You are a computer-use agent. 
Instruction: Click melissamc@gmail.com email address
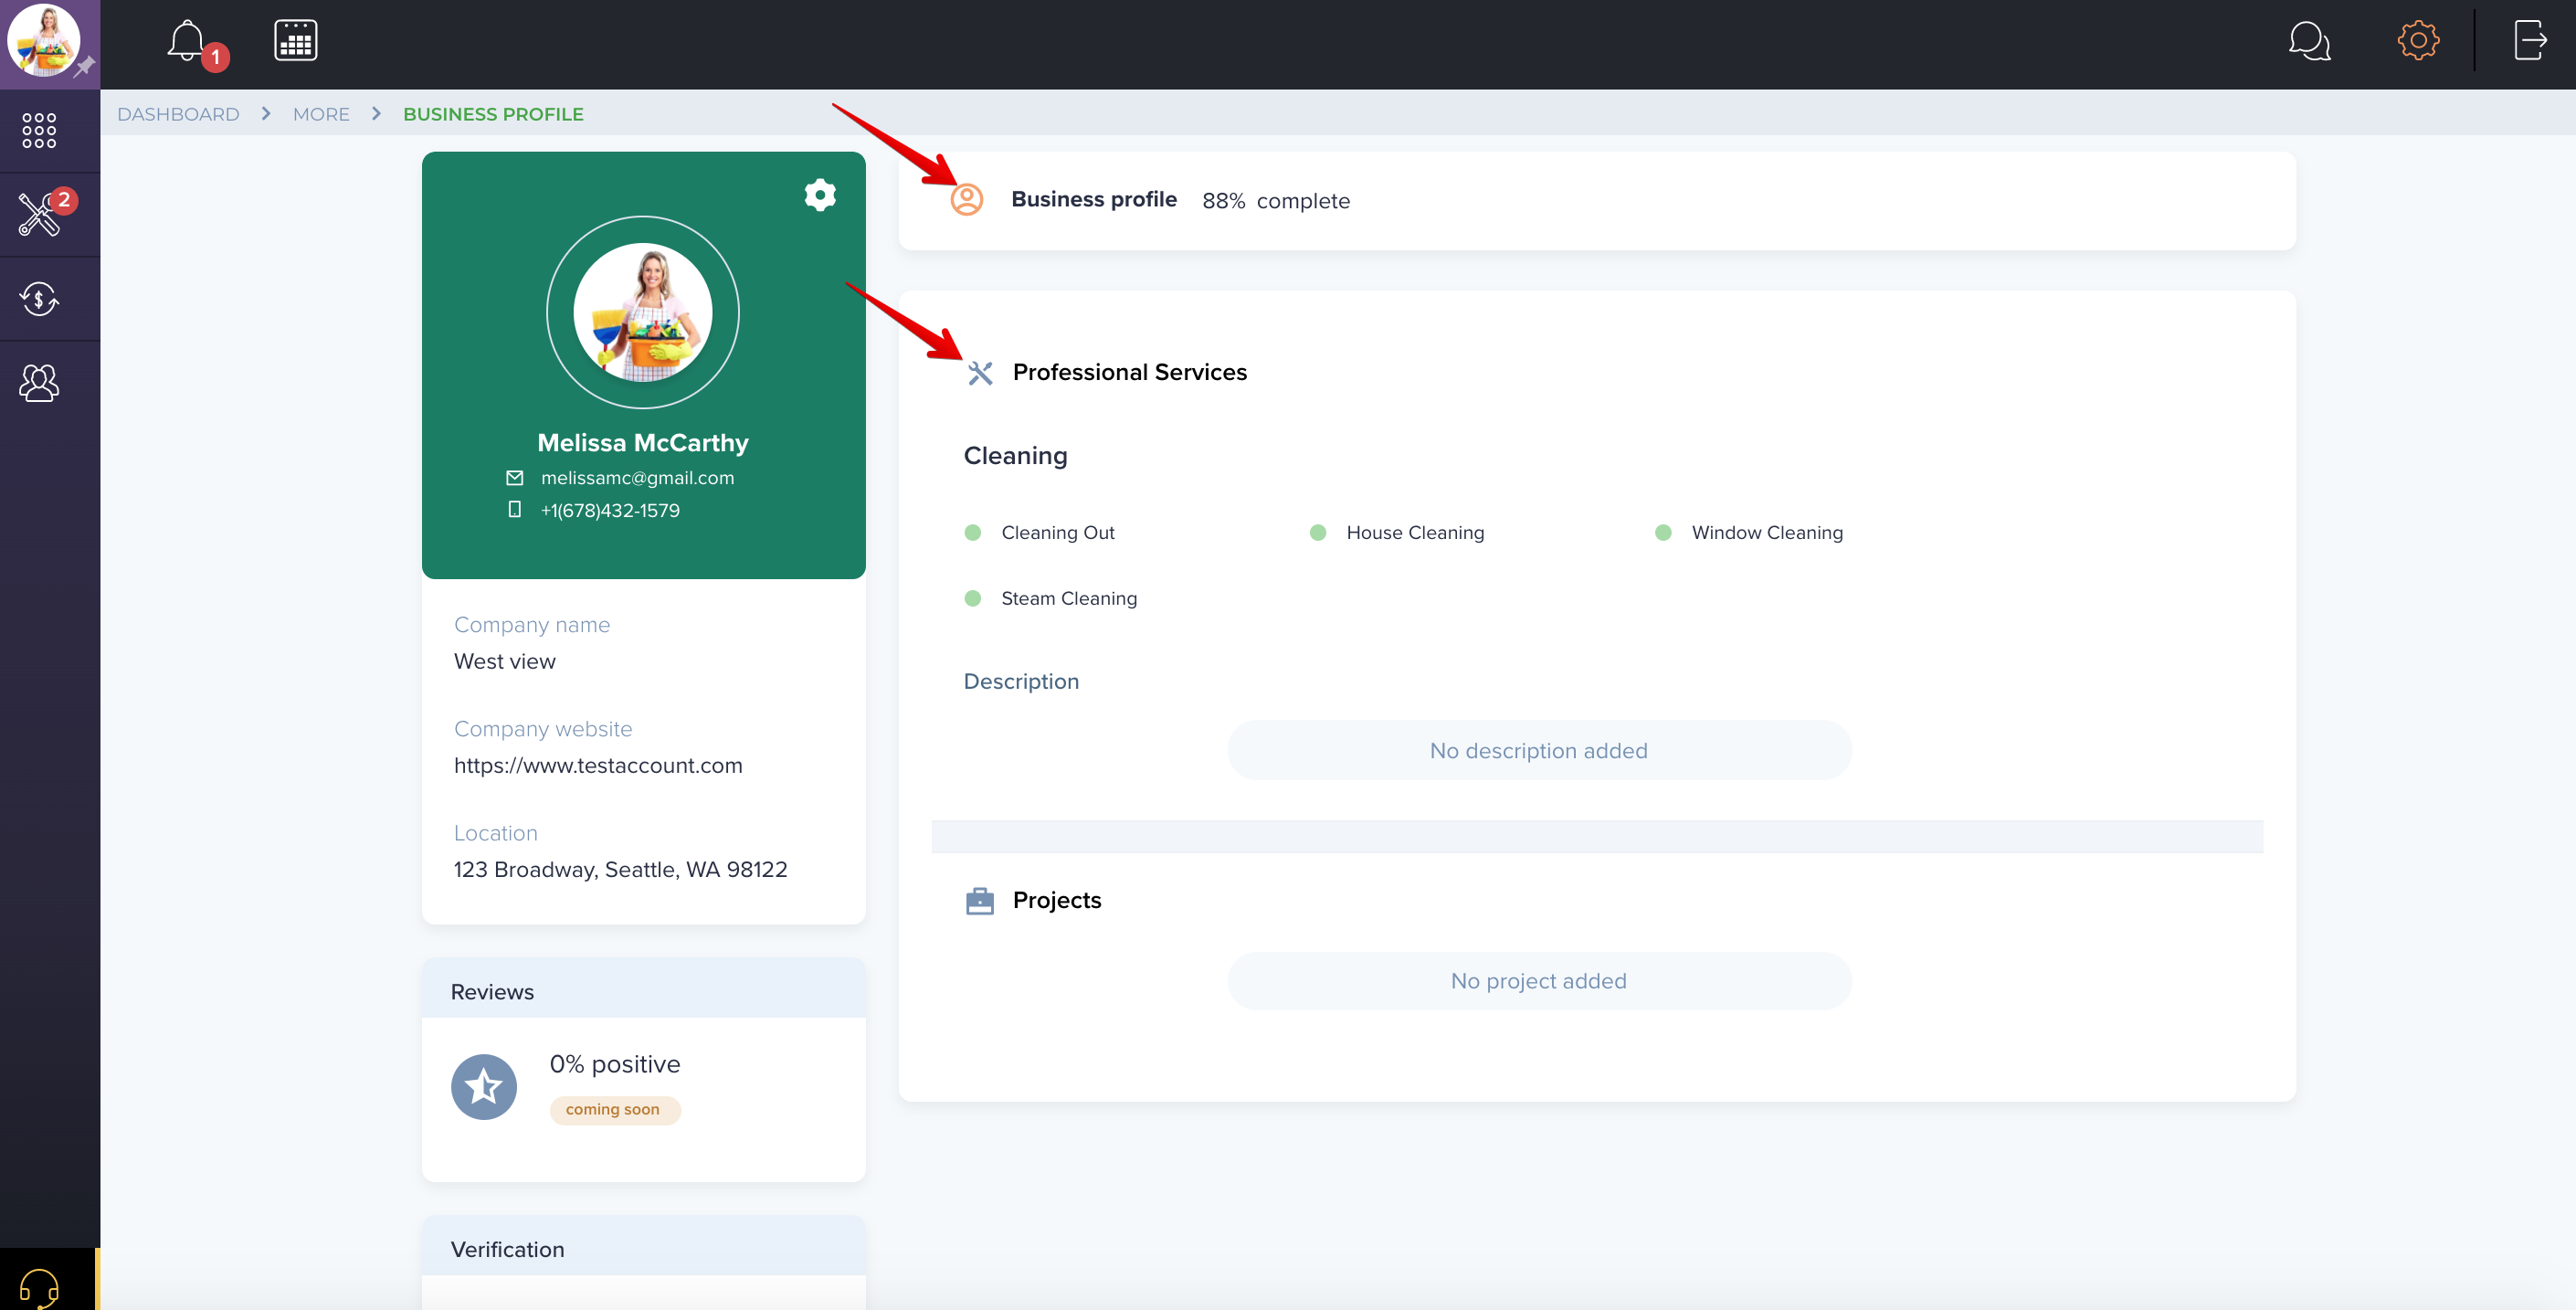tap(637, 478)
